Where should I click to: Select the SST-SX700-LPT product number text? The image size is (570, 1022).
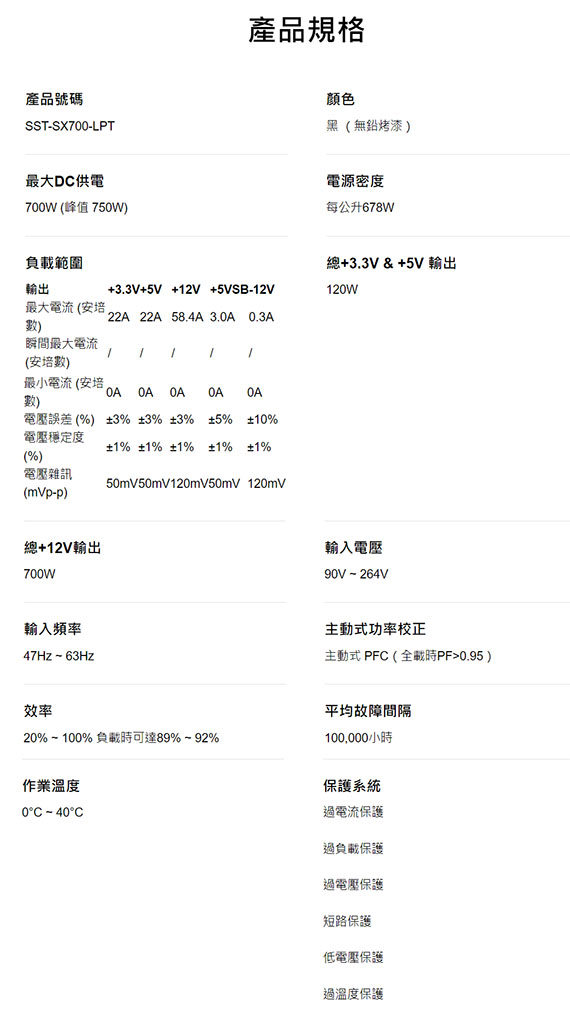point(70,126)
